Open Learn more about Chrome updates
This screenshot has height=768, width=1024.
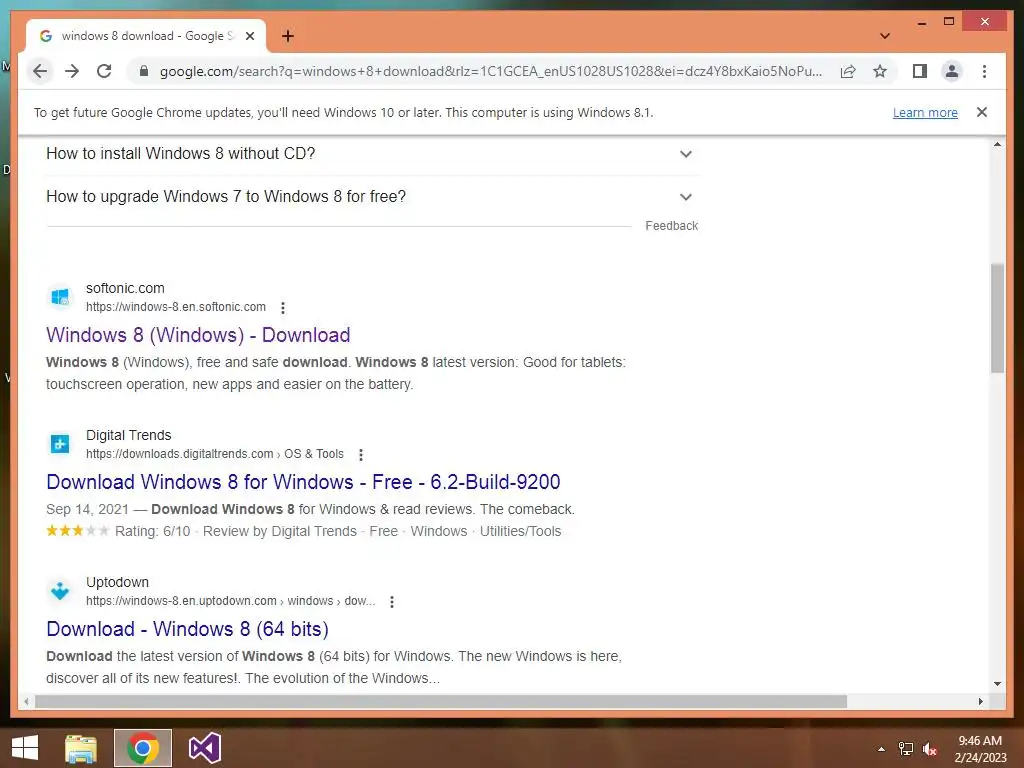925,112
